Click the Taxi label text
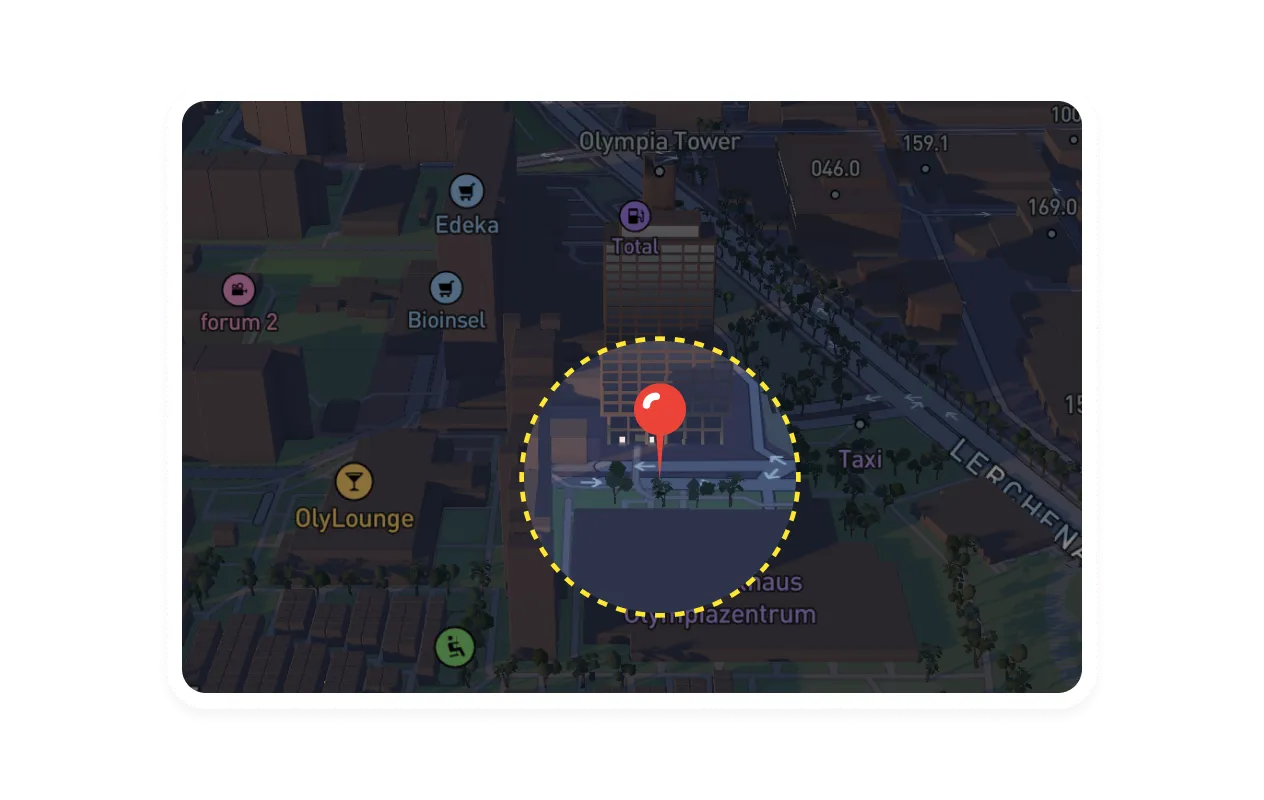This screenshot has width=1264, height=800. (x=861, y=459)
